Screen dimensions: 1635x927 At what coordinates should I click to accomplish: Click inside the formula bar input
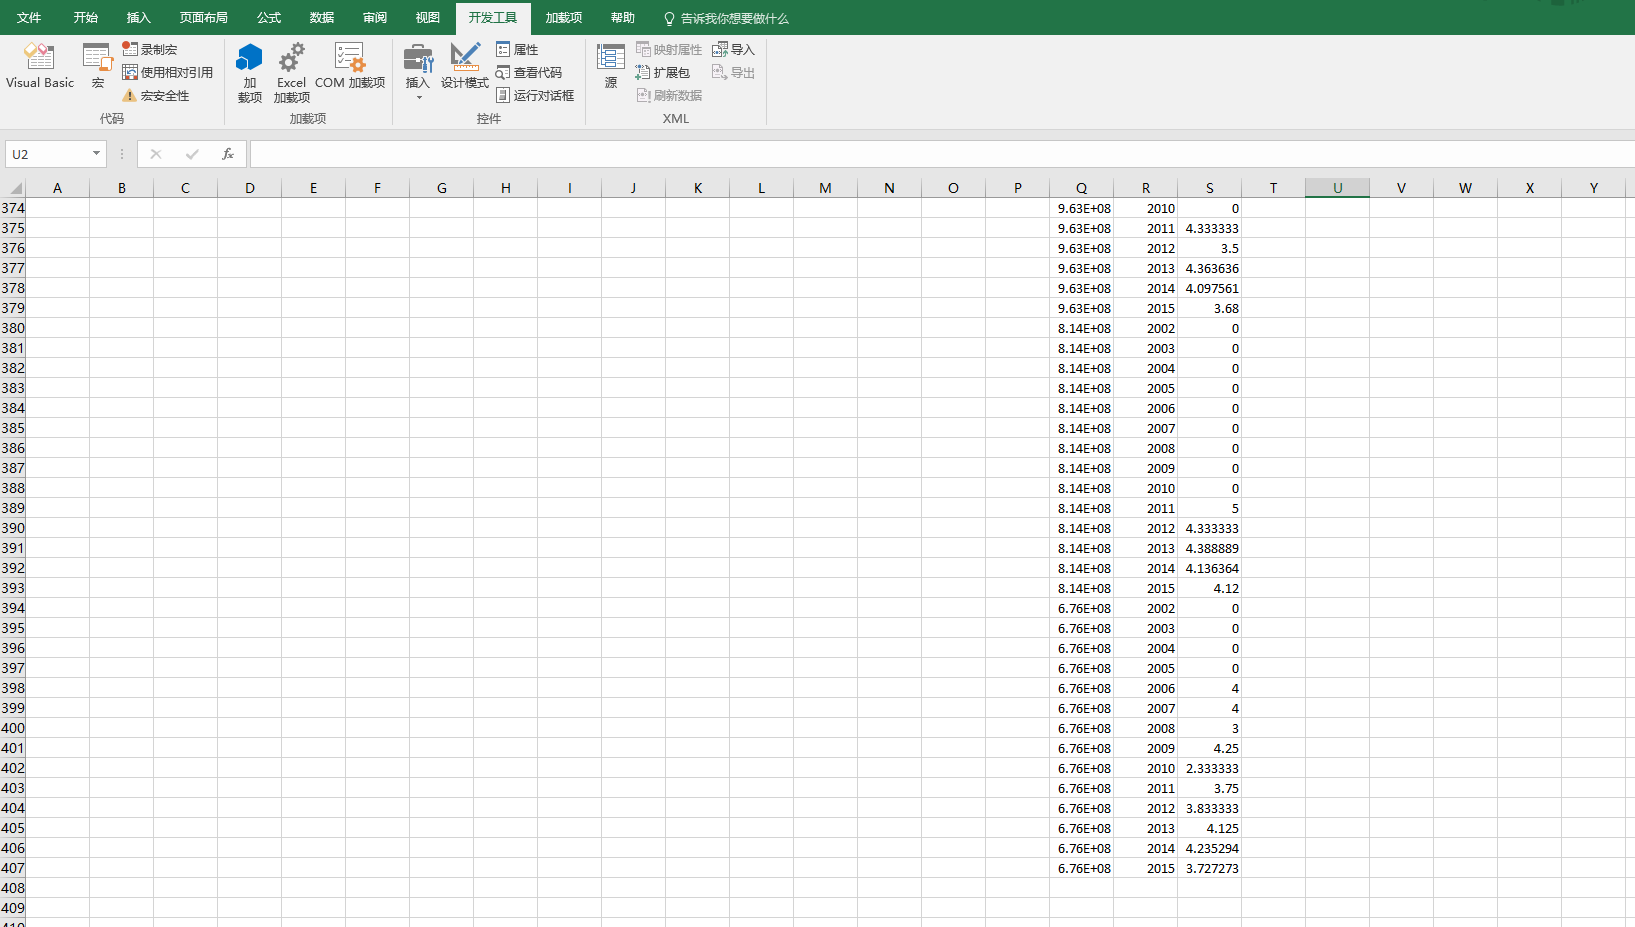[942, 154]
